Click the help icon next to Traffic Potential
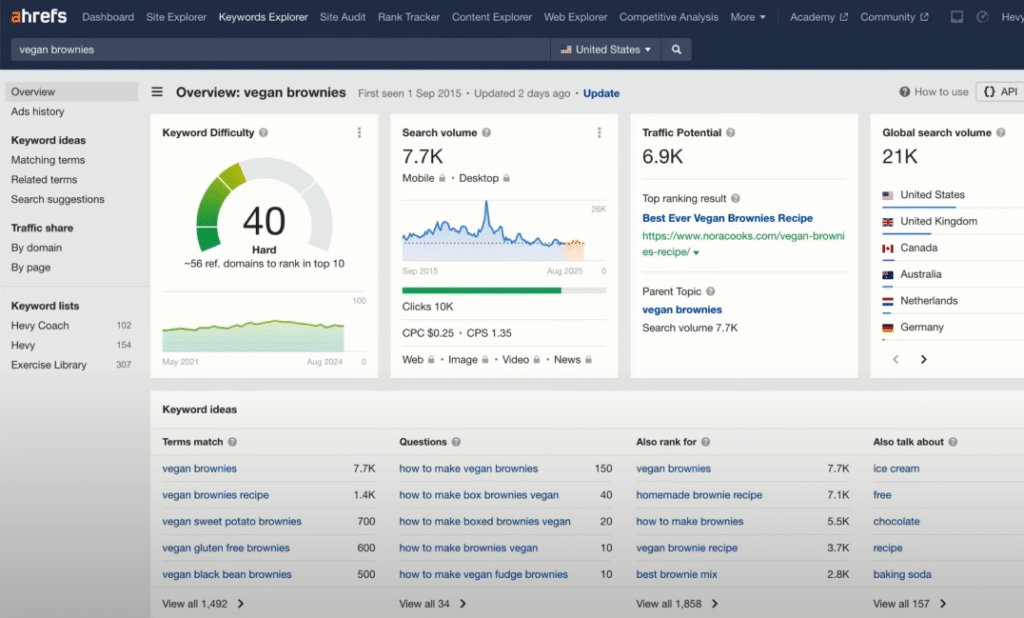This screenshot has width=1024, height=618. 731,133
